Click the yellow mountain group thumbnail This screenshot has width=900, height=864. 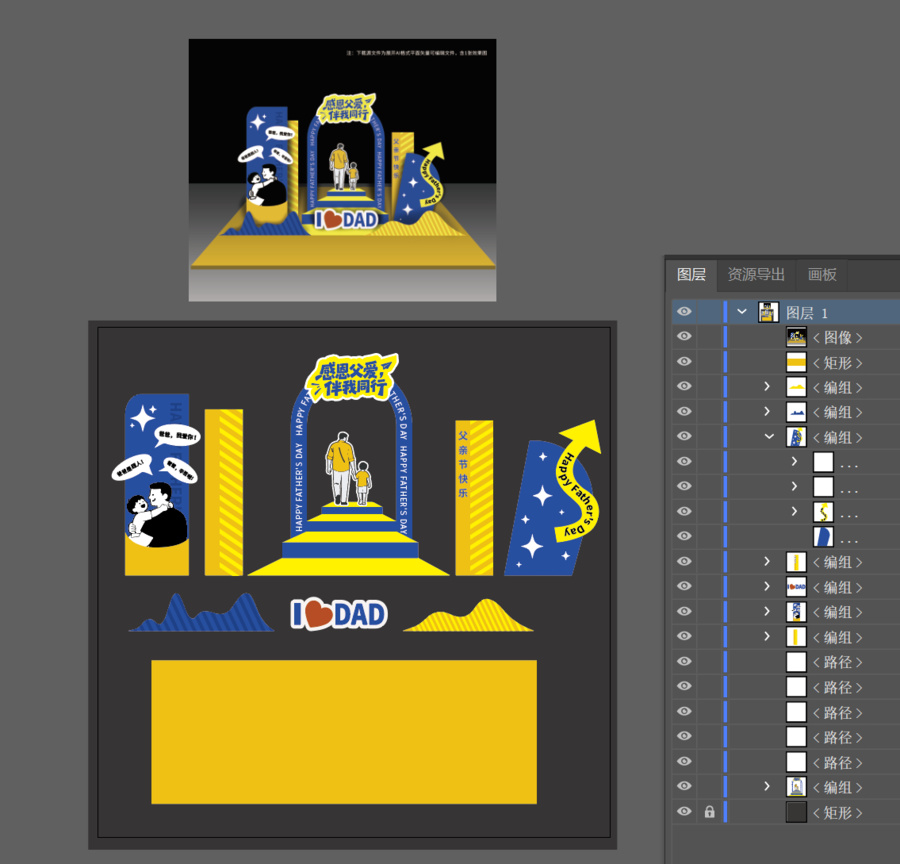[796, 387]
